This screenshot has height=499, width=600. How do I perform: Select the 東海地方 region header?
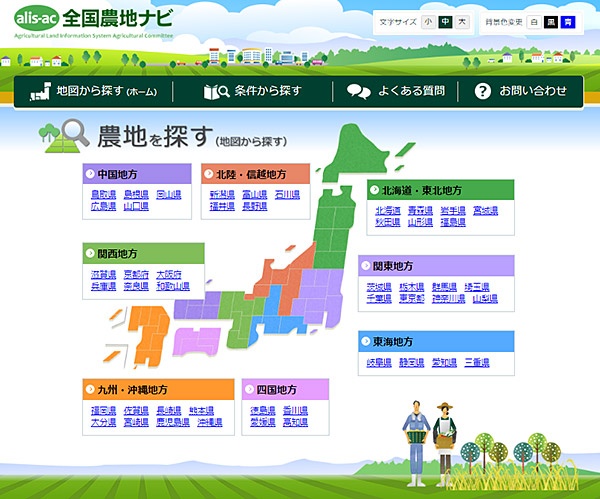click(436, 341)
